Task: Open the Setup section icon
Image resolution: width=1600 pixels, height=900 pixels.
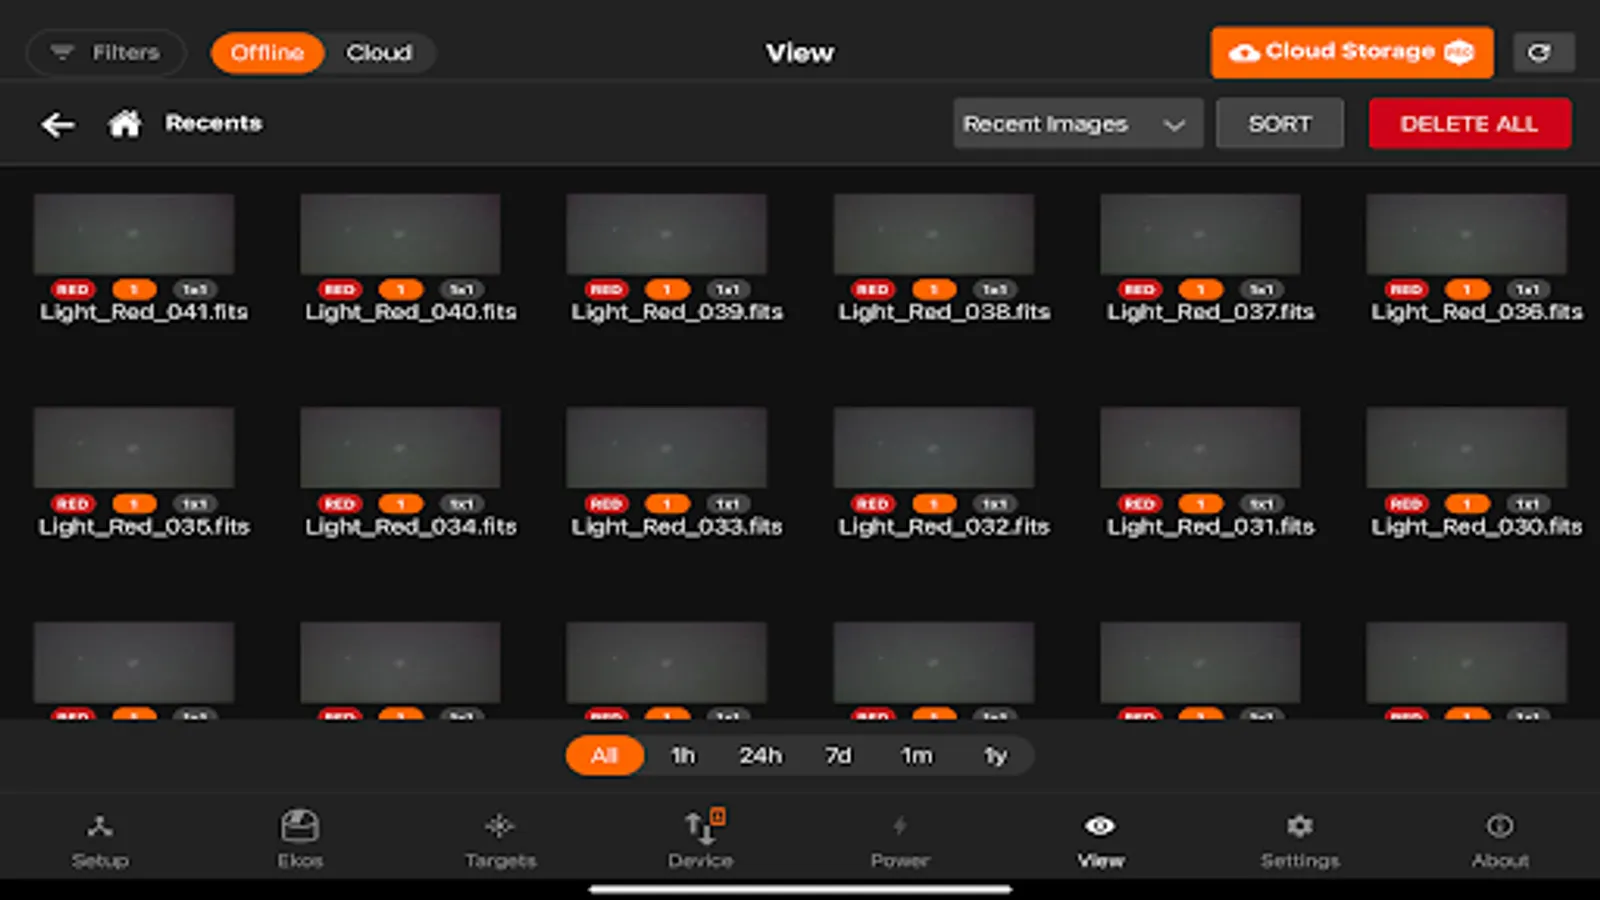Action: point(99,826)
